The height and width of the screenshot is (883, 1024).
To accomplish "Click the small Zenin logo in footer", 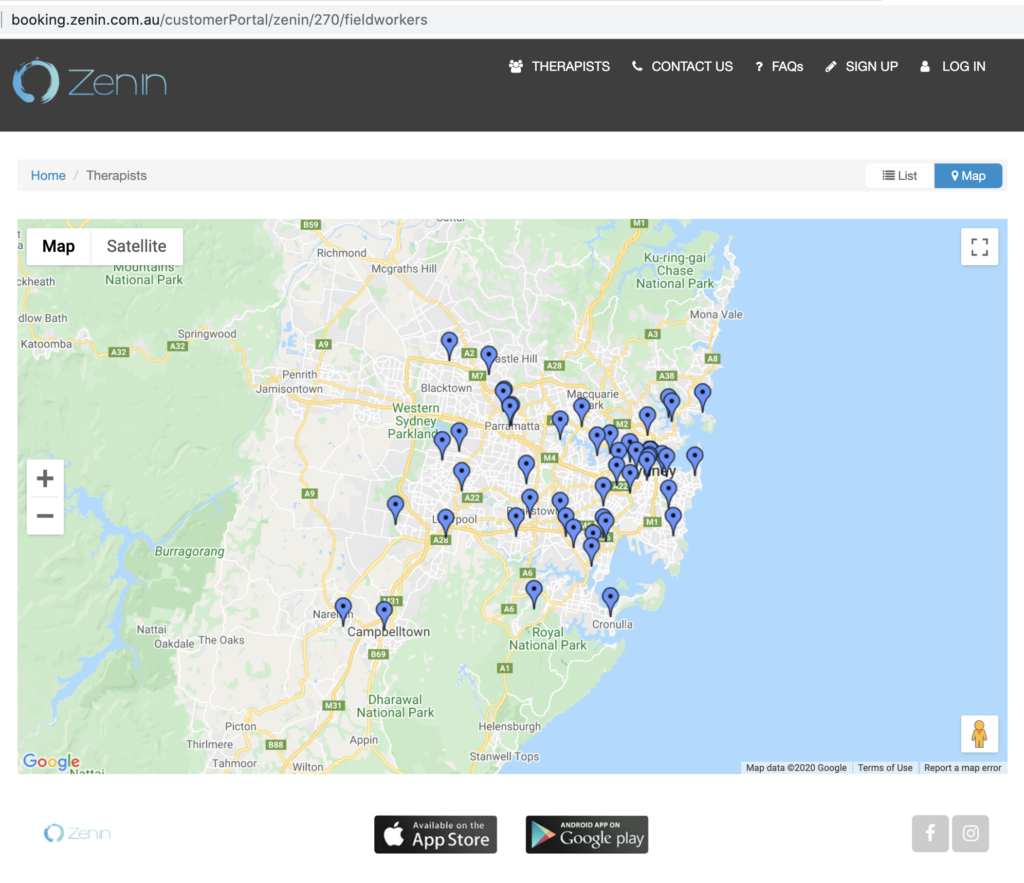I will pyautogui.click(x=77, y=833).
